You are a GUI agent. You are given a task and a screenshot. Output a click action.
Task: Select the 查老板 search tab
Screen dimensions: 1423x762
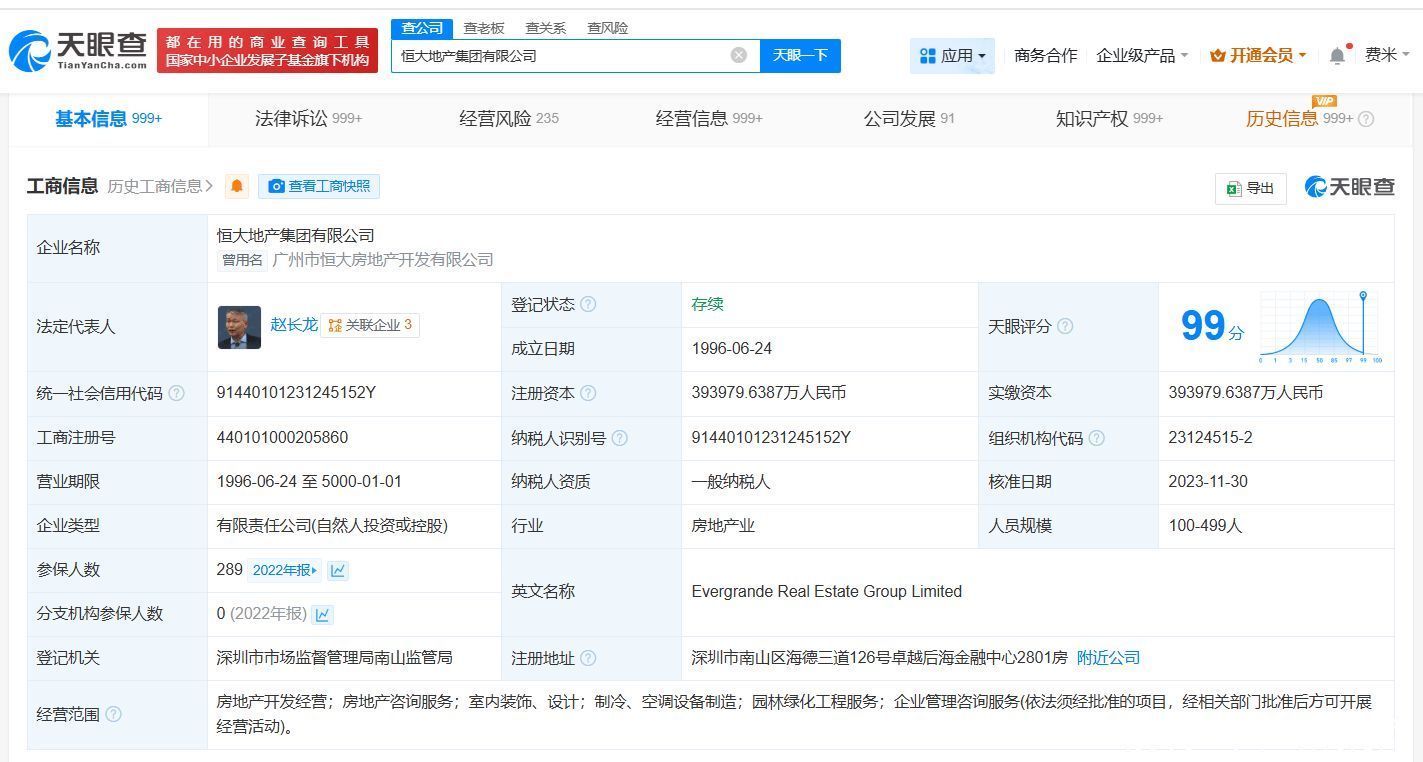(x=483, y=28)
